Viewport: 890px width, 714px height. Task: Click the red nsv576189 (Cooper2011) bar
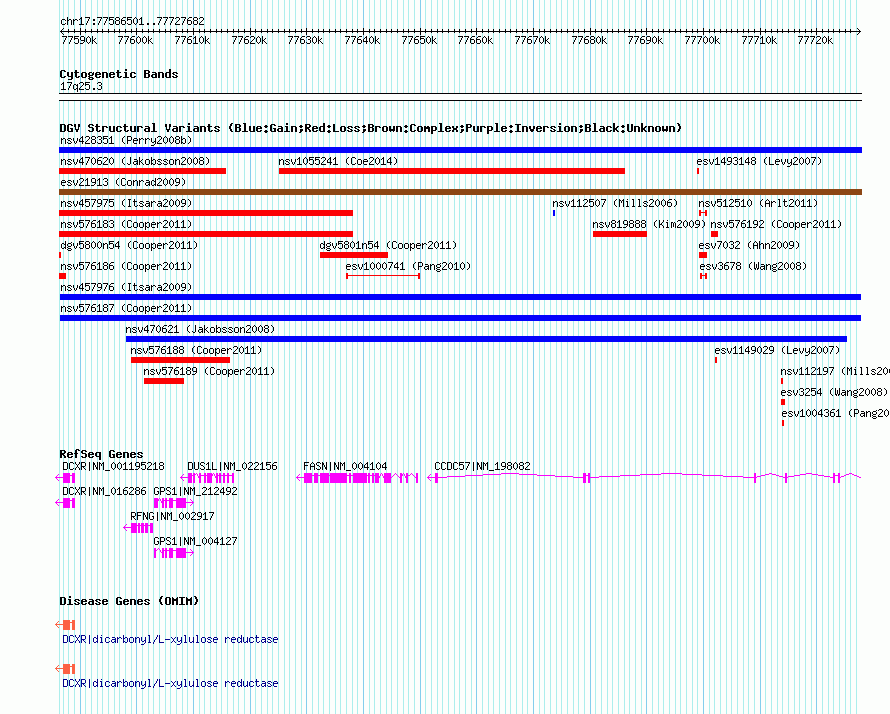(164, 381)
